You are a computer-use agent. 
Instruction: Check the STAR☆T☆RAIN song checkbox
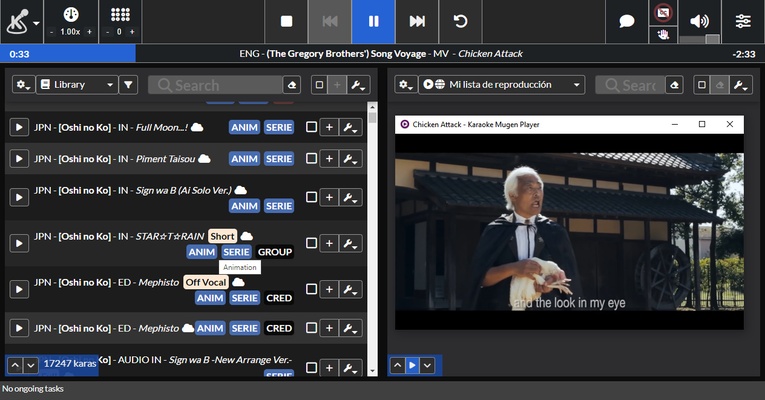point(311,243)
